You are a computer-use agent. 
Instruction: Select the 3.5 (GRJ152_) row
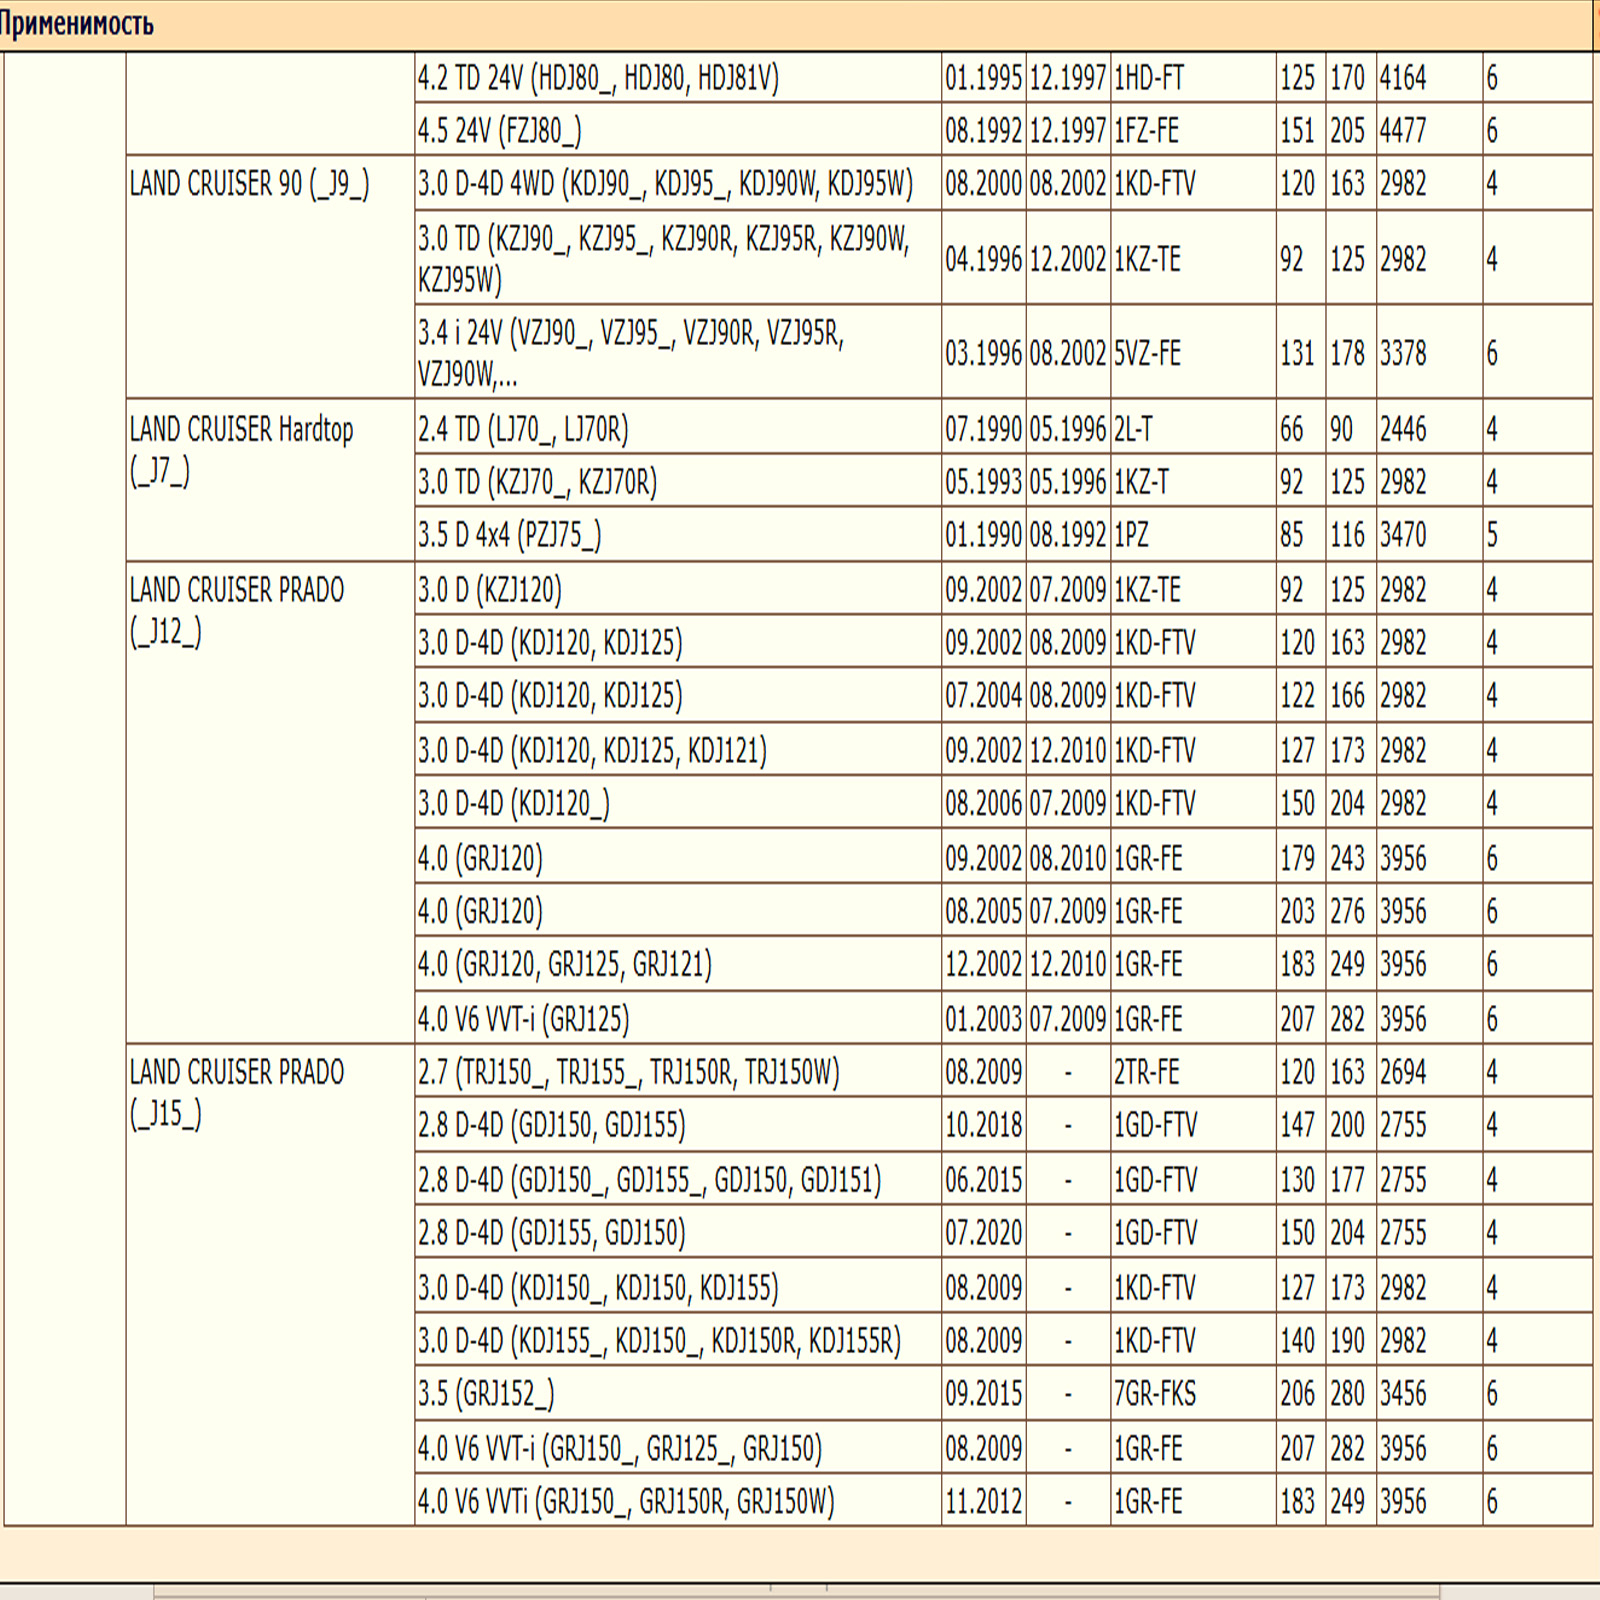pos(486,1394)
